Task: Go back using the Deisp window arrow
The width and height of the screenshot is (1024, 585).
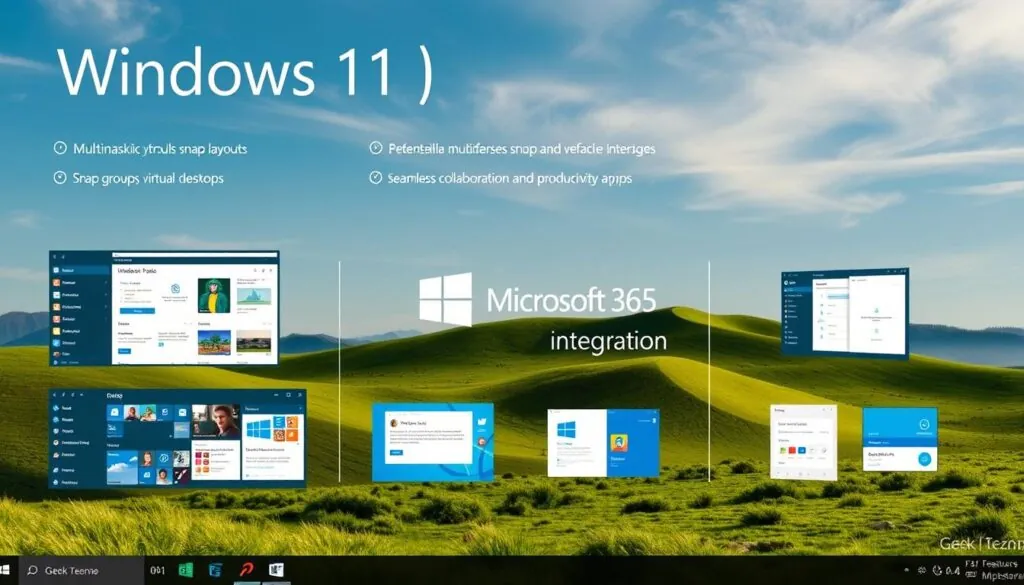Action: 54,394
